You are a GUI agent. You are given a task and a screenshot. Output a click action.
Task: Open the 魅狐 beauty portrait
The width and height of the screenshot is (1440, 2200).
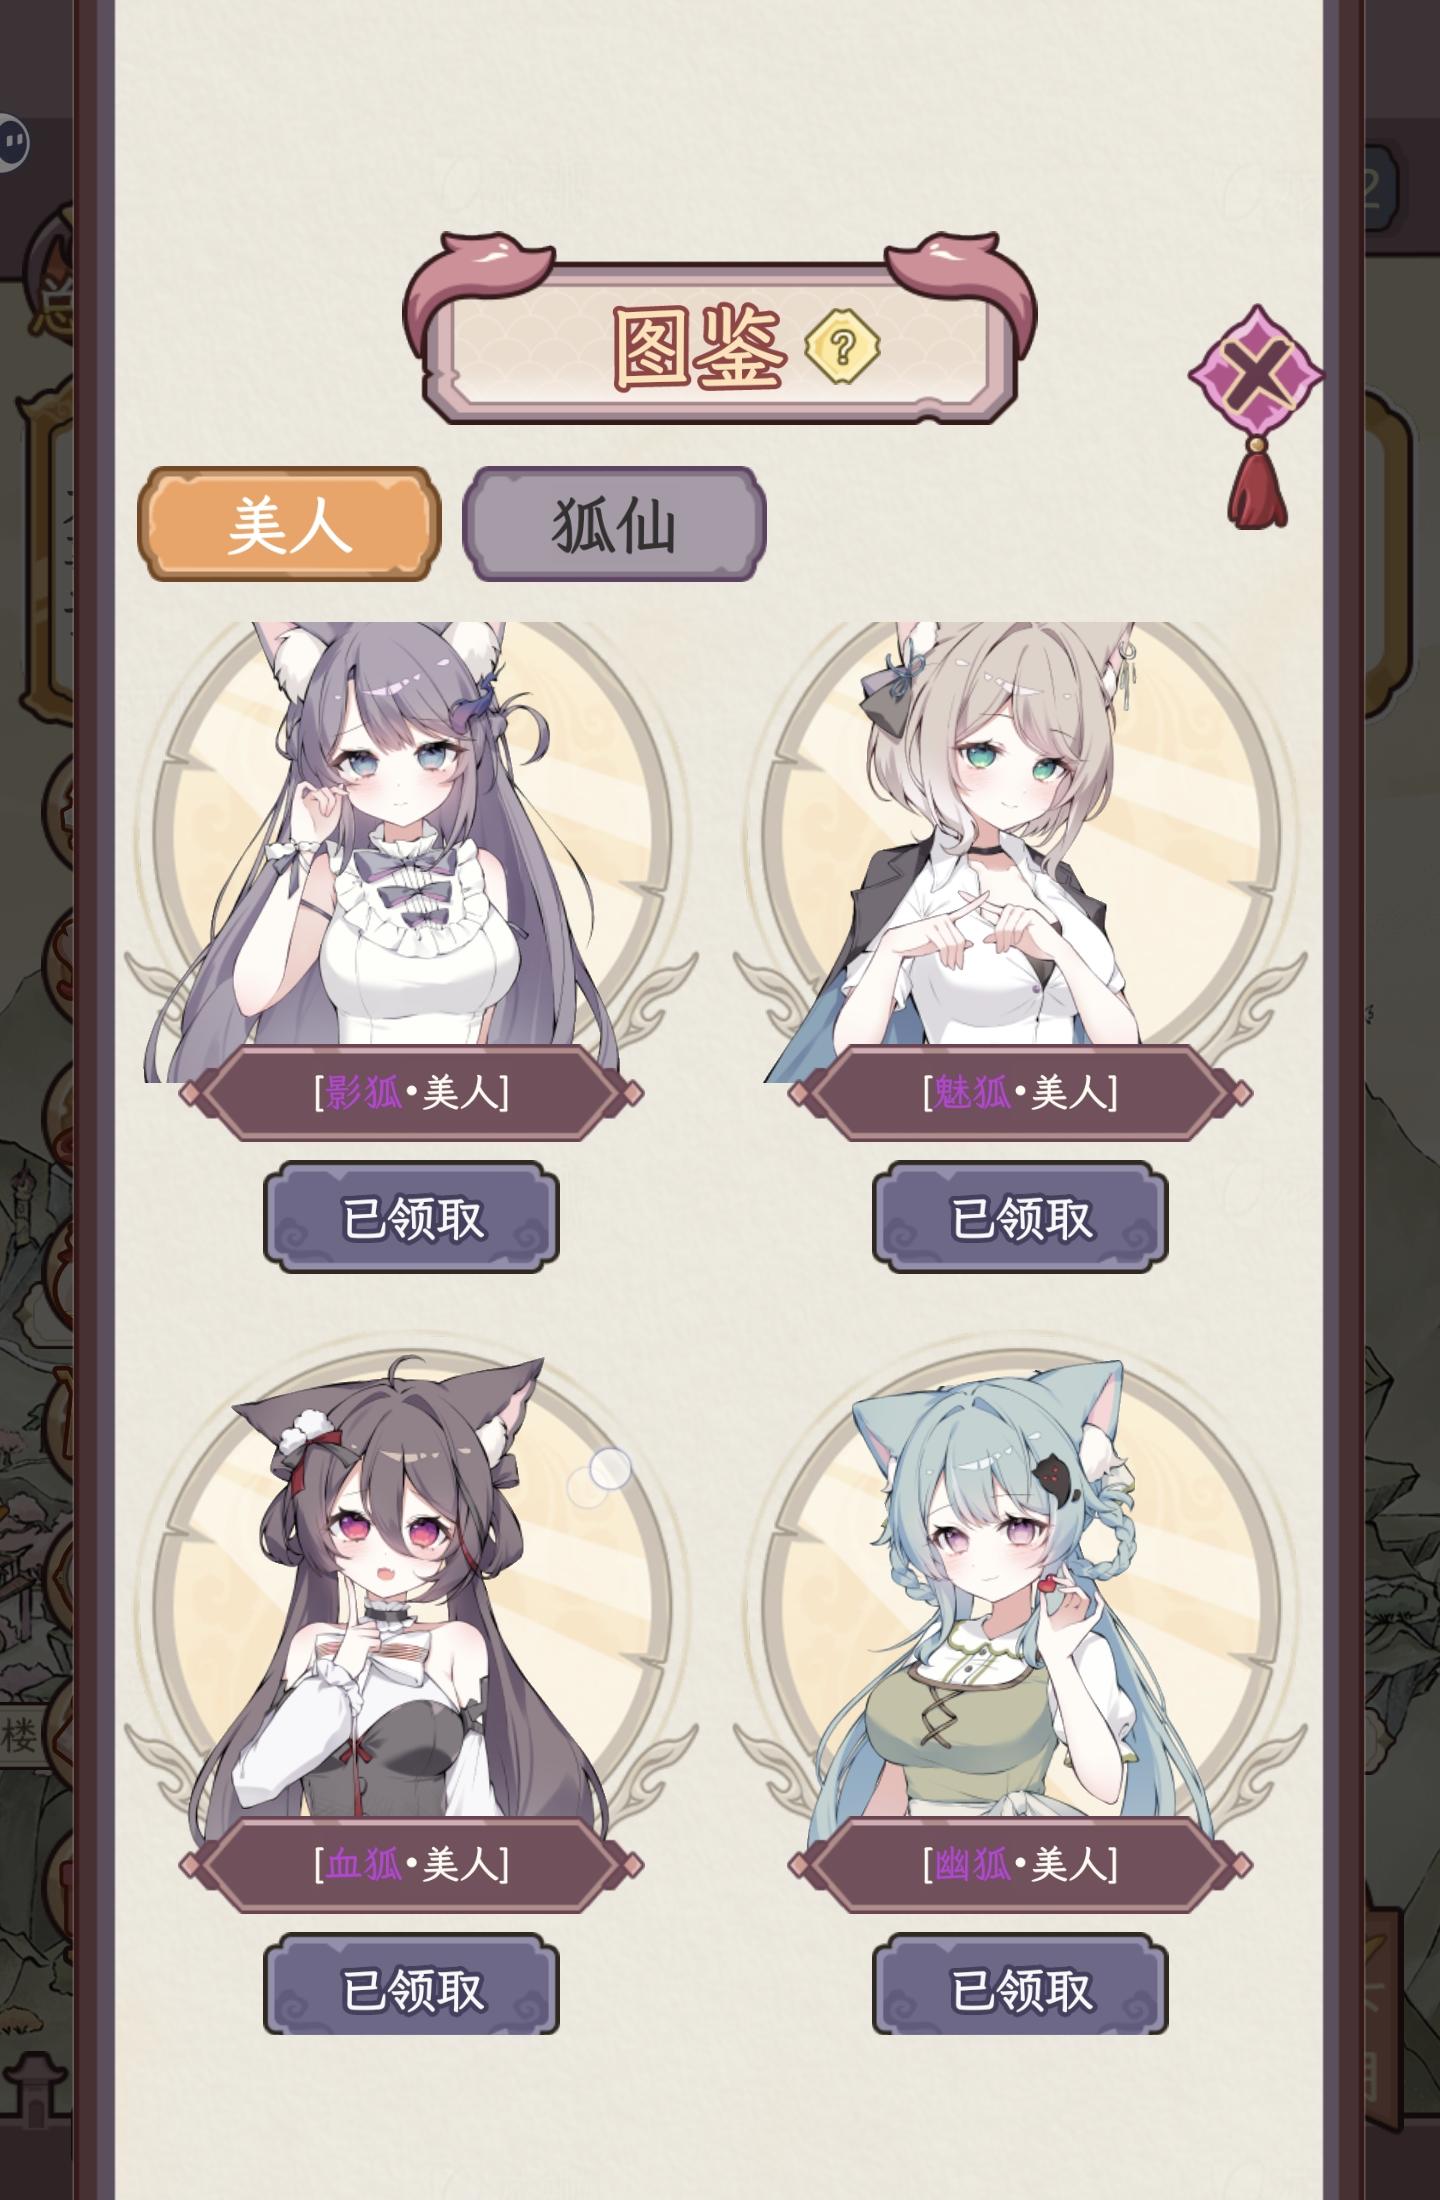(x=1020, y=850)
